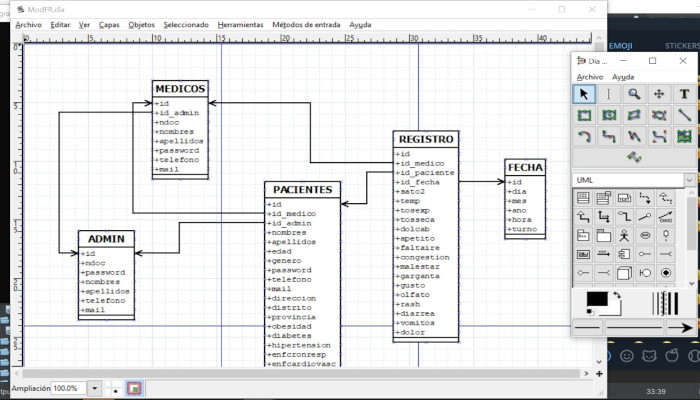Pick the UML Class shape
Image resolution: width=700 pixels, height=400 pixels.
[583, 198]
